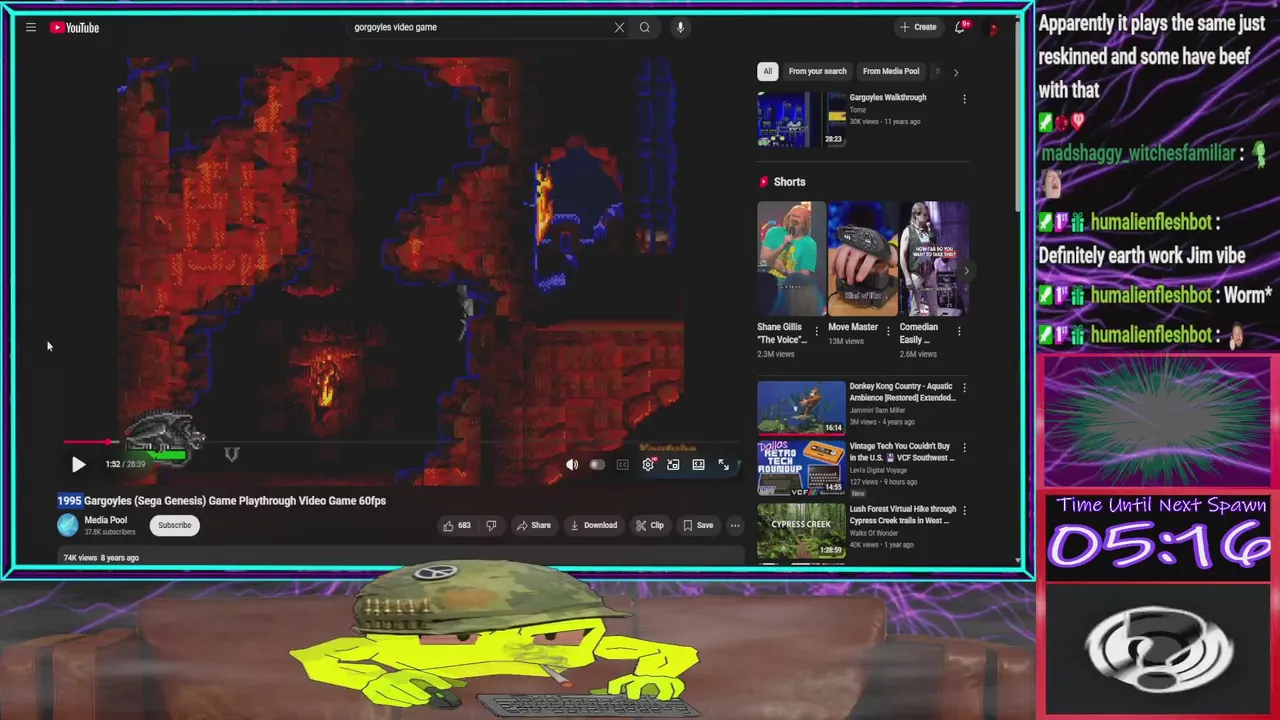
Task: Click the Shorts section heading
Action: pyautogui.click(x=789, y=182)
